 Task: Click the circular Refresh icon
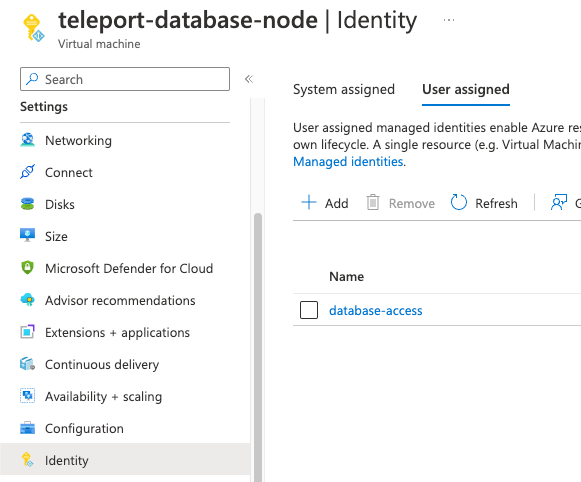click(x=459, y=203)
